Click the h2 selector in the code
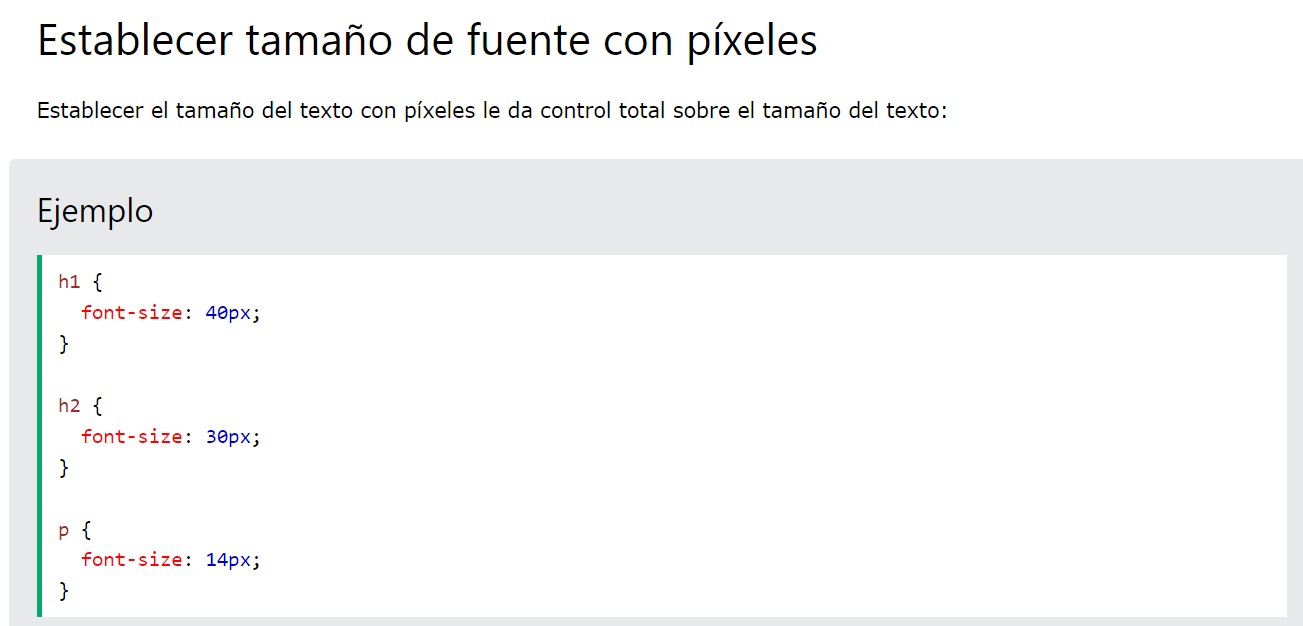 [69, 406]
